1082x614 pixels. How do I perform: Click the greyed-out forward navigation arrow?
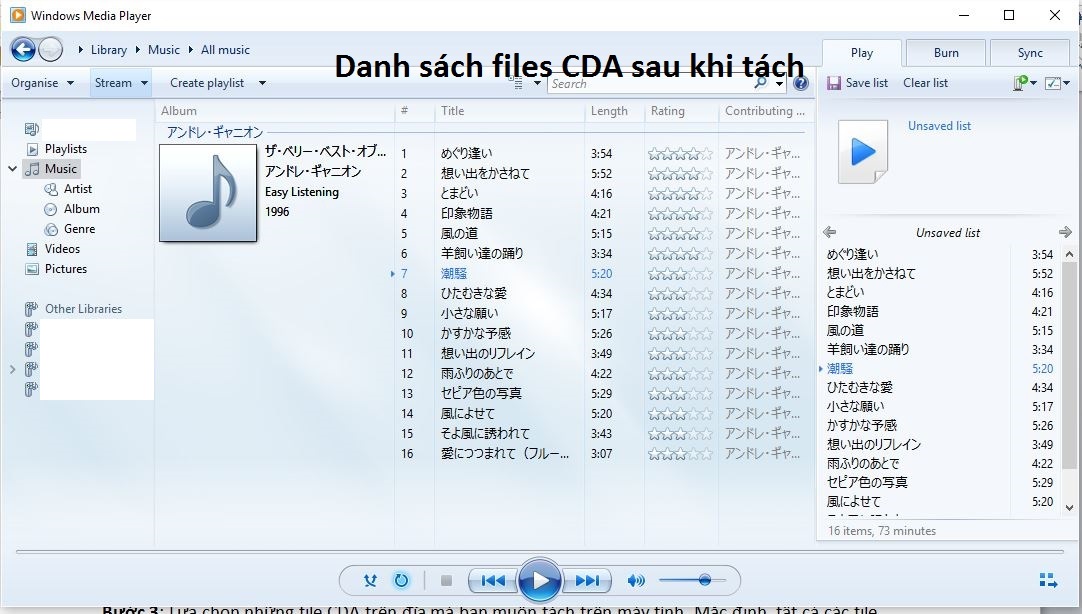[x=50, y=49]
